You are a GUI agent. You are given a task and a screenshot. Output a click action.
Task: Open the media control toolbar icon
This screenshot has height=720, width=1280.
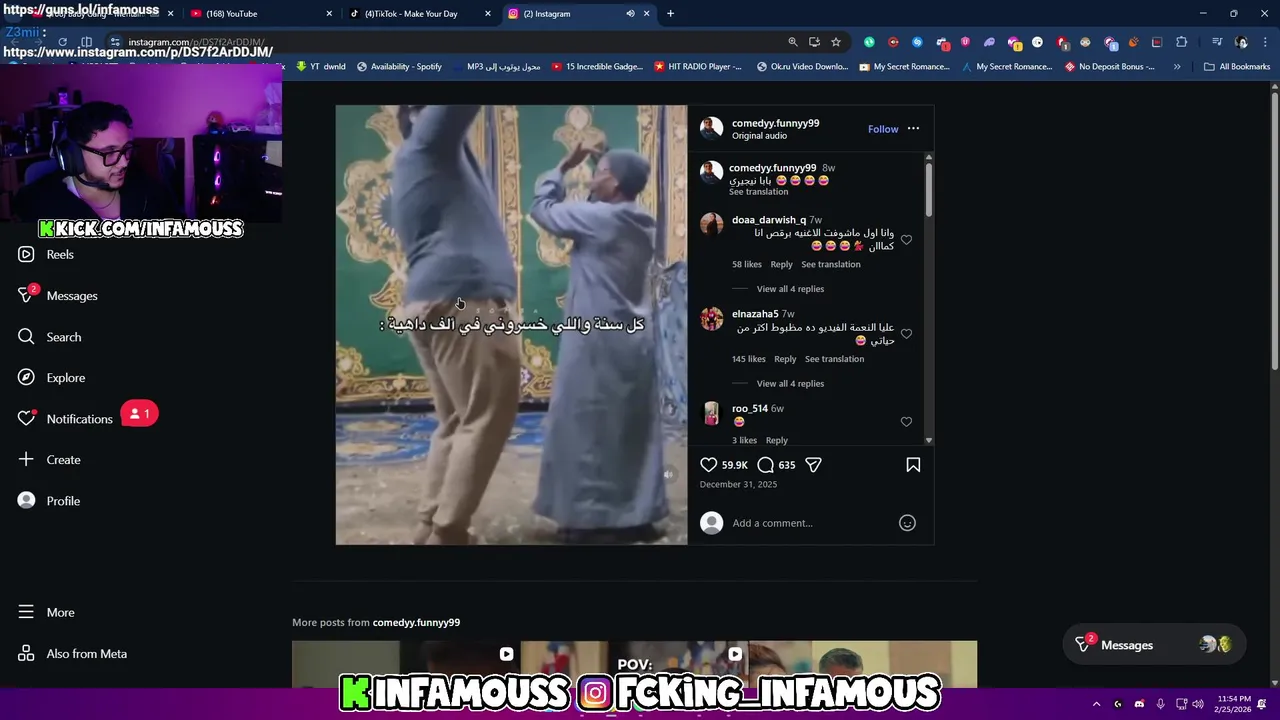coord(1217,42)
